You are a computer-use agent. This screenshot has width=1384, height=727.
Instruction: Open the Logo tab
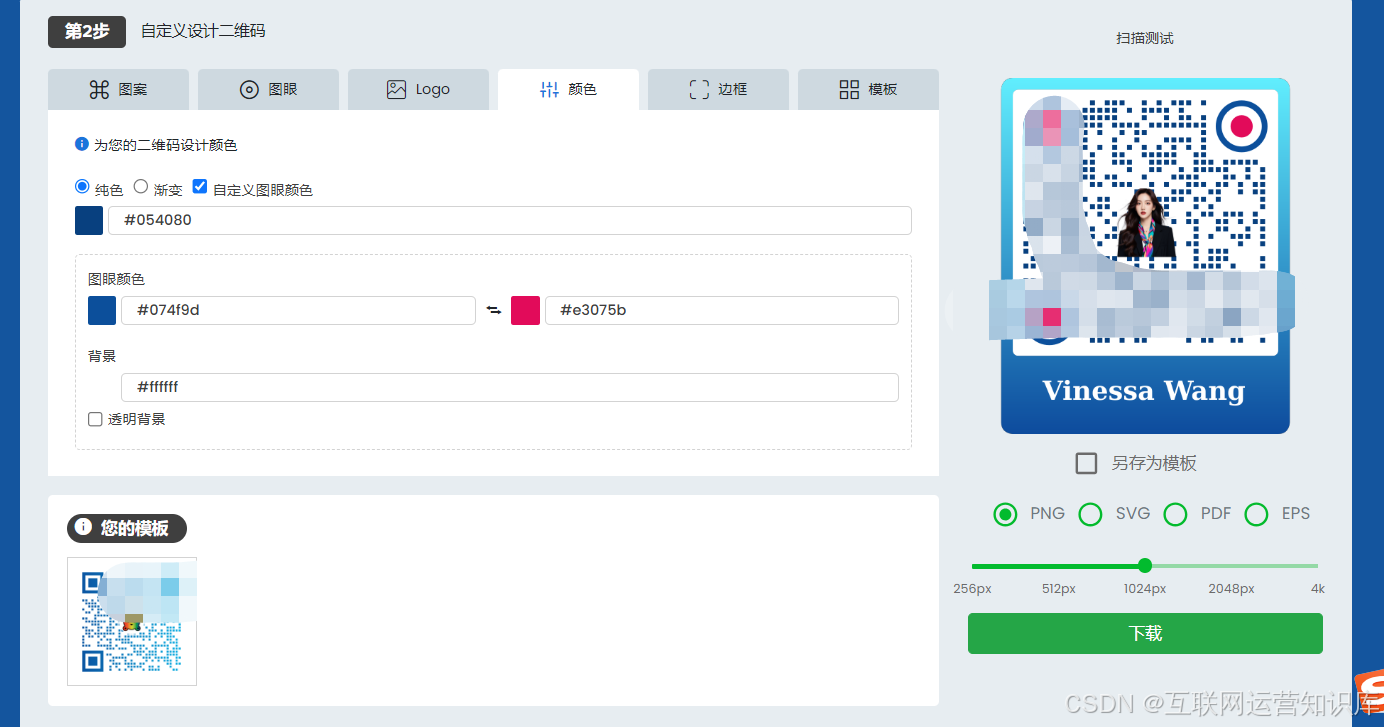418,89
